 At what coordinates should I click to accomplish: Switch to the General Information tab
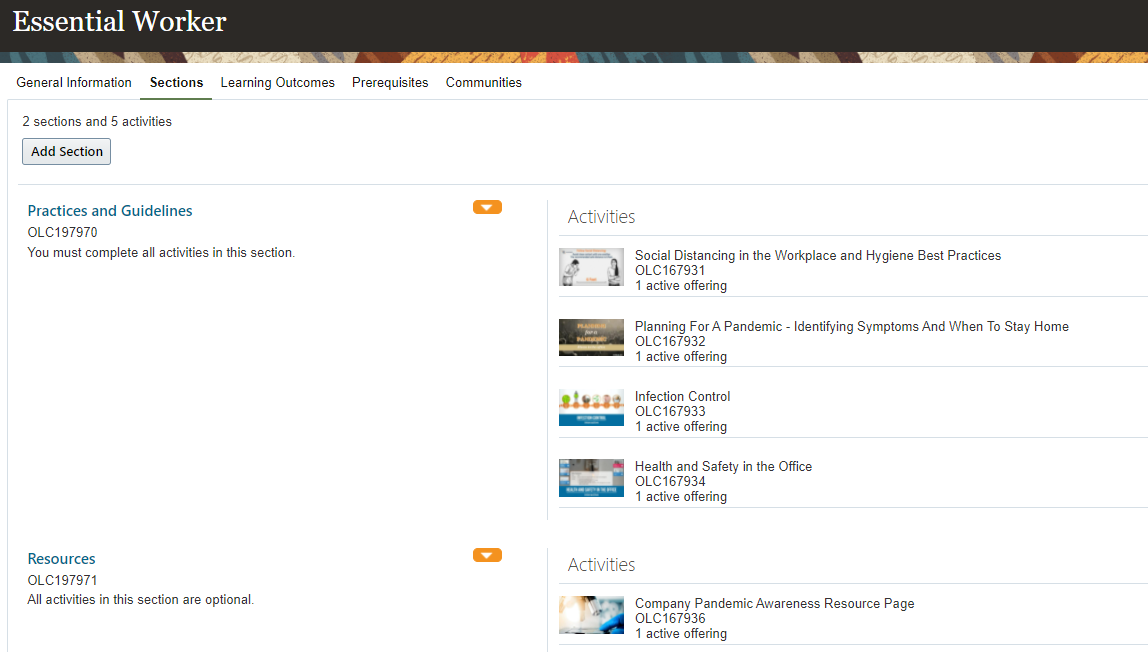coord(74,83)
